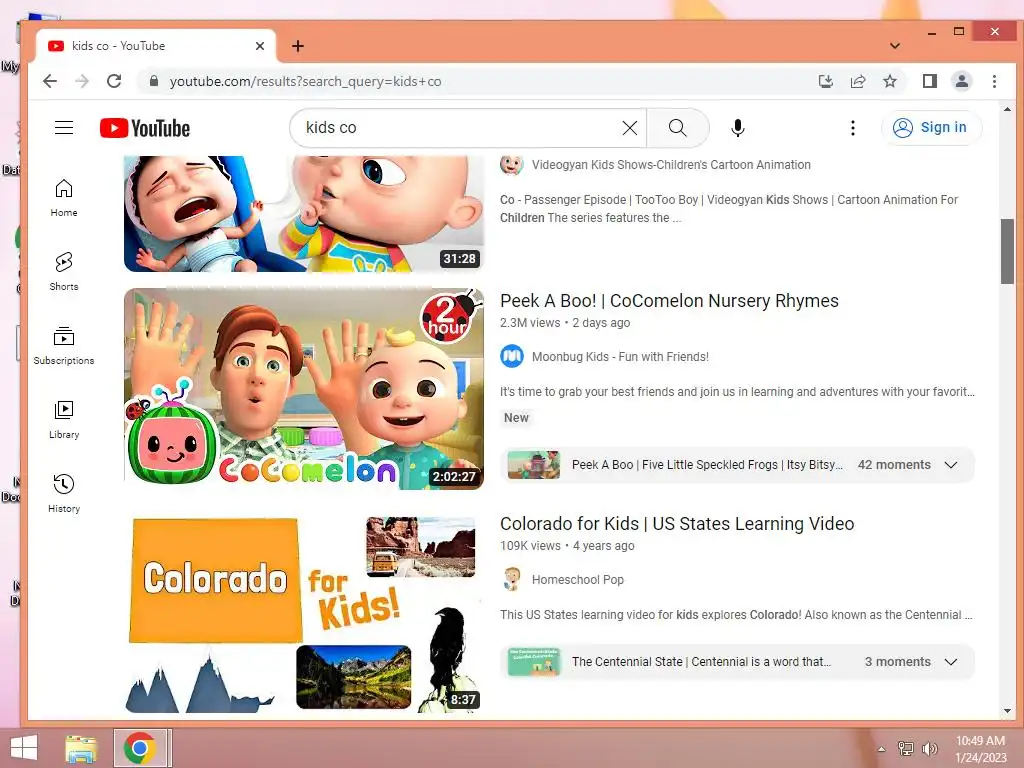Click the 'kids co' search input field
This screenshot has height=768, width=1024.
click(457, 128)
